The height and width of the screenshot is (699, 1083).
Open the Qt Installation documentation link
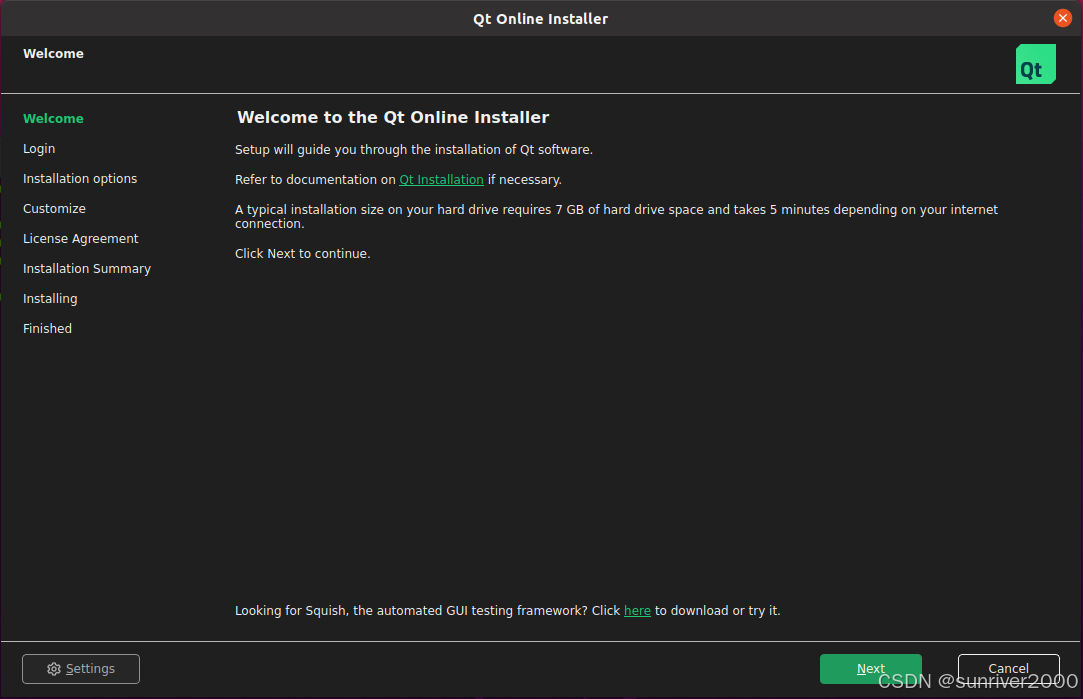[441, 180]
